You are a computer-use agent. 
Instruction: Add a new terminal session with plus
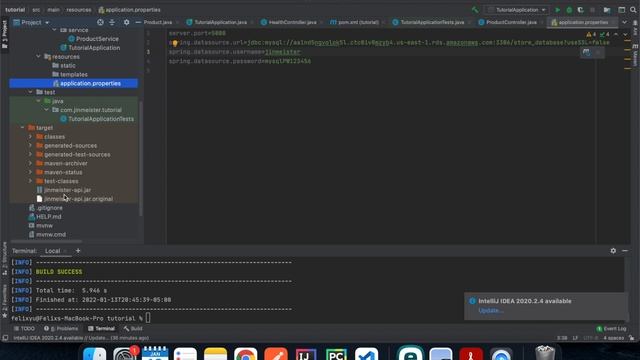78,251
